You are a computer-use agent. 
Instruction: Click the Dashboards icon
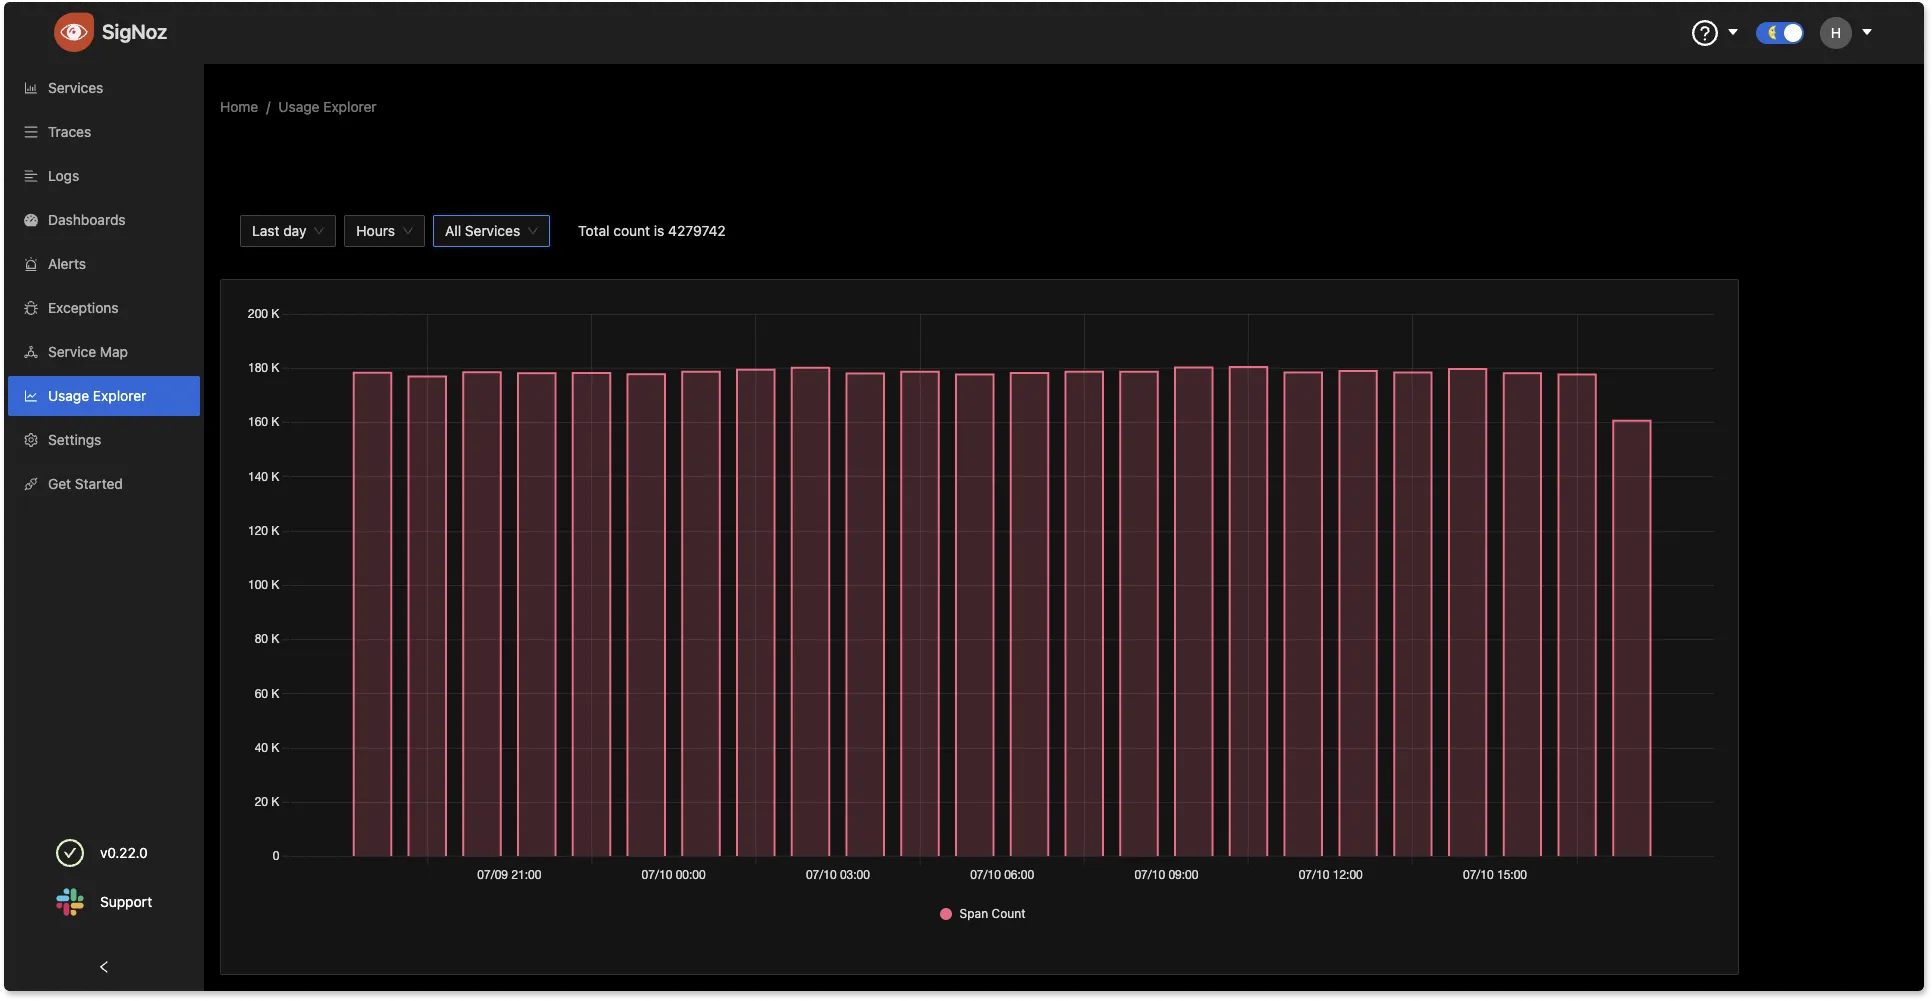[30, 219]
